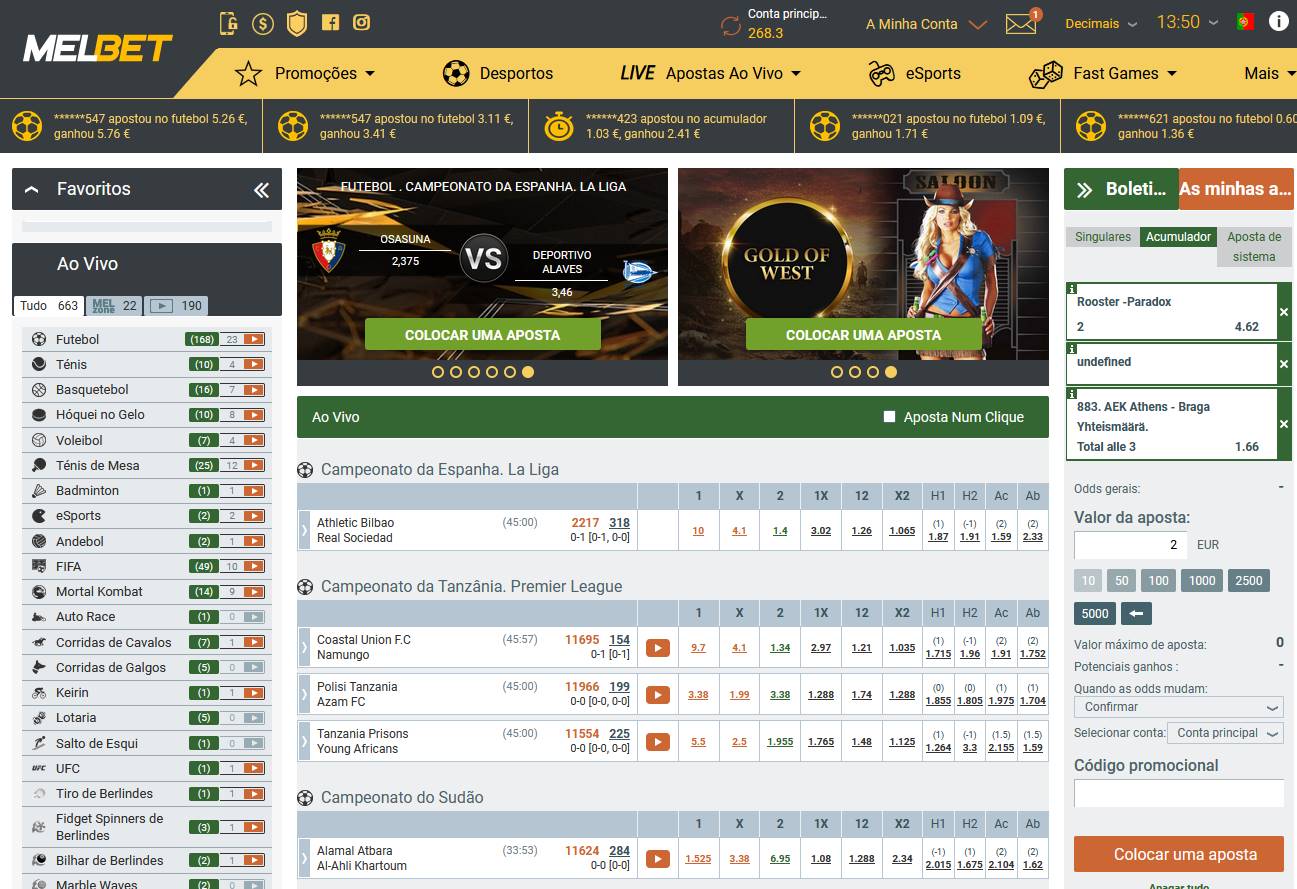Open the information 'i' icon in header

(1278, 22)
